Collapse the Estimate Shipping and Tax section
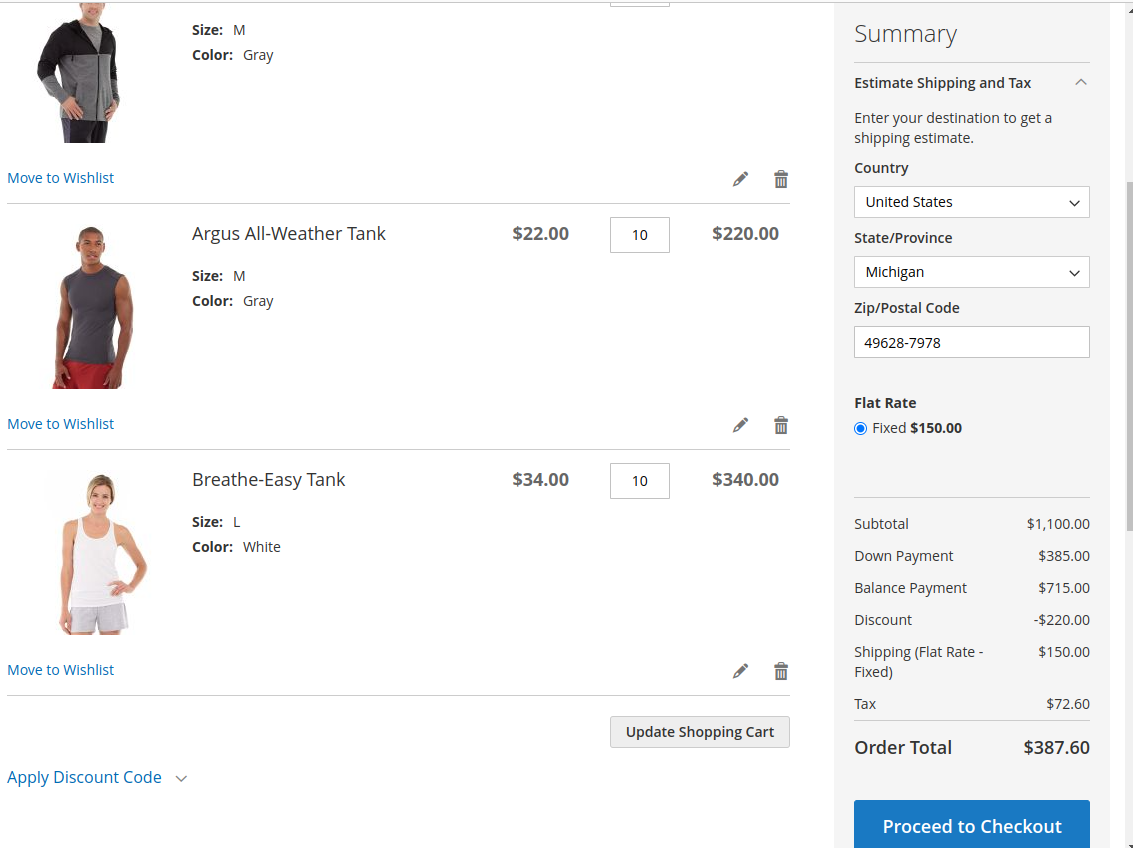The width and height of the screenshot is (1133, 848). (1080, 83)
